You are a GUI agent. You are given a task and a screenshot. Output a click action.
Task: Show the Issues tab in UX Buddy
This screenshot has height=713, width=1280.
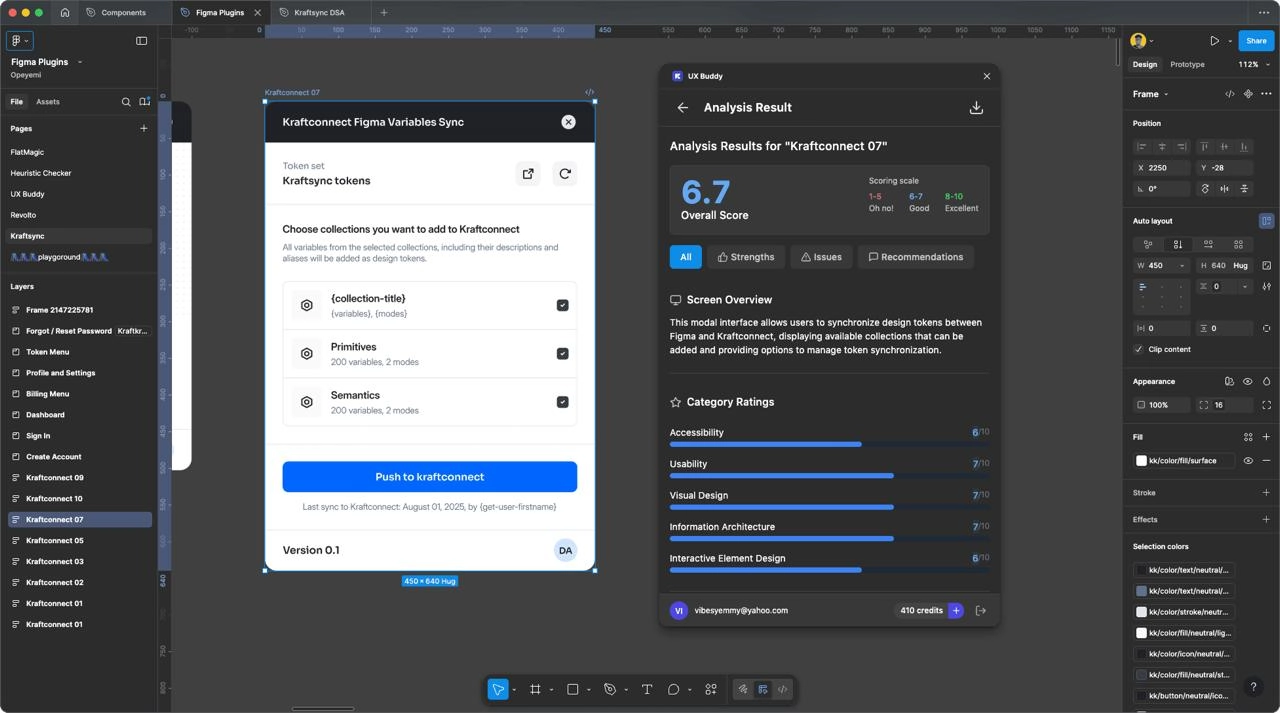click(x=821, y=257)
